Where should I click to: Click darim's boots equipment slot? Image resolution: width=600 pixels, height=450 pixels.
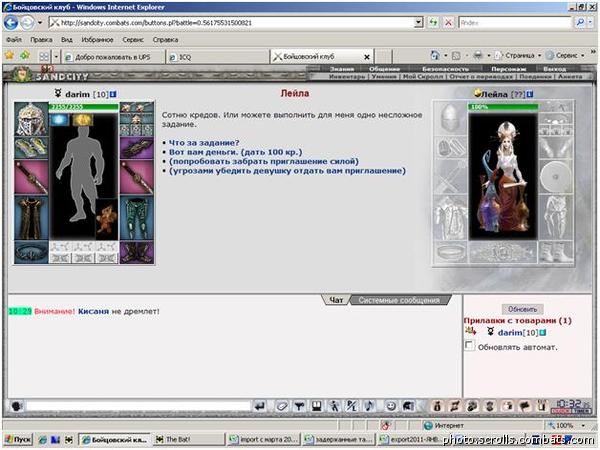point(137,252)
